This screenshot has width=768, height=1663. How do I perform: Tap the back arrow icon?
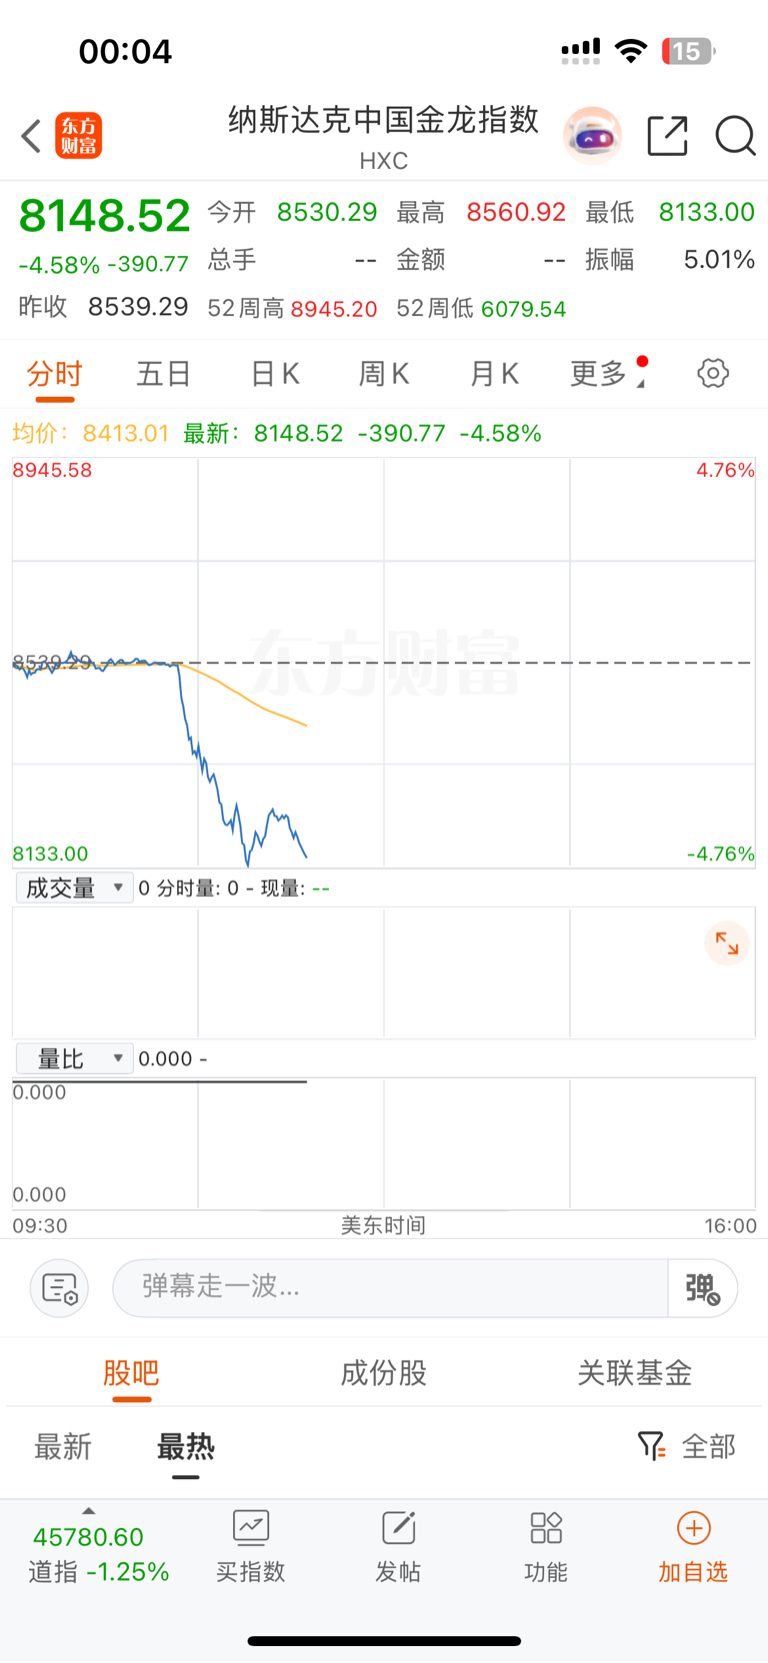[31, 136]
